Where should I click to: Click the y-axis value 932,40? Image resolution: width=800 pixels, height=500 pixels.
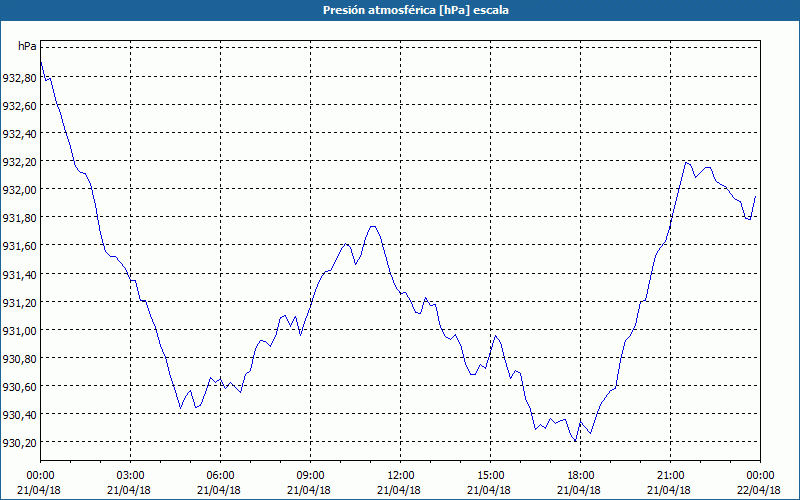pos(19,134)
